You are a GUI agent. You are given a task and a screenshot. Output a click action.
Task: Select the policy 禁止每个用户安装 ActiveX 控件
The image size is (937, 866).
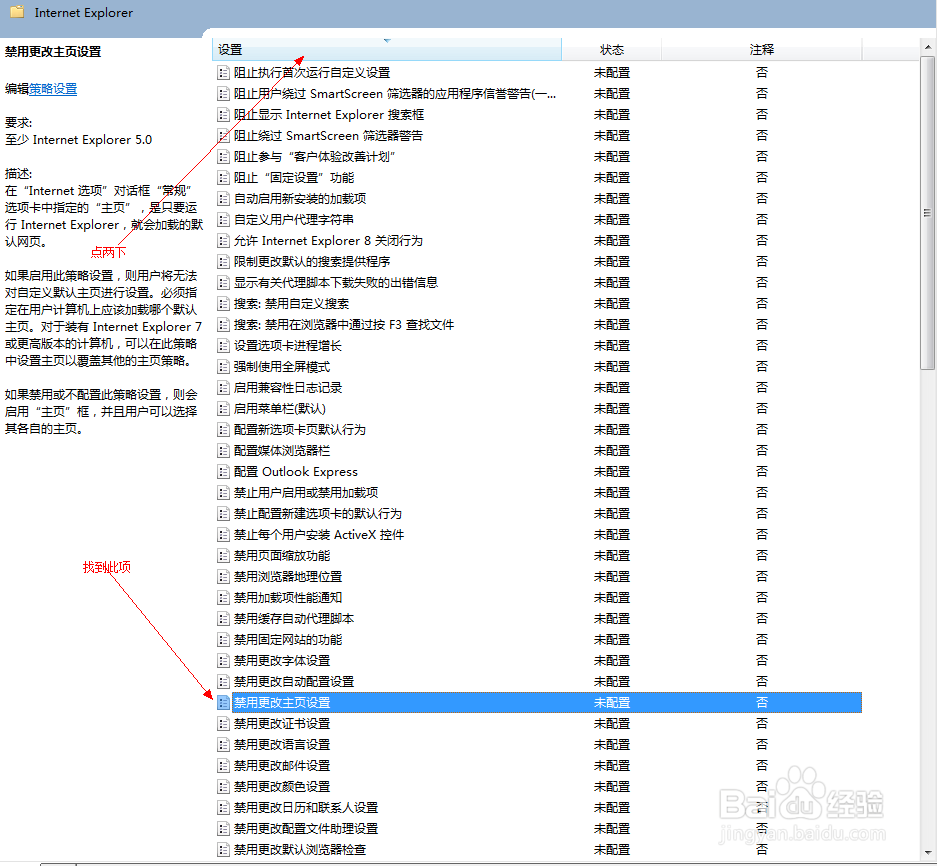coord(319,535)
